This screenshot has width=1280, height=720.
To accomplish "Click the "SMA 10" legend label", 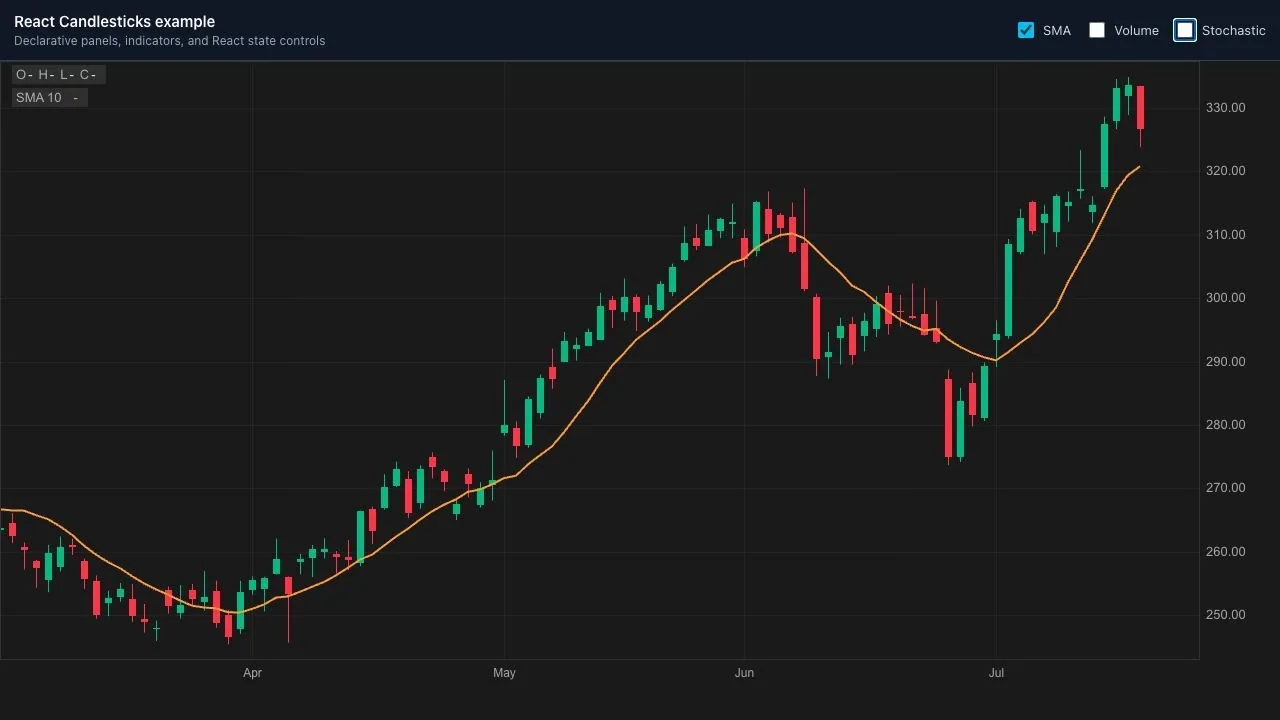I will tap(39, 98).
